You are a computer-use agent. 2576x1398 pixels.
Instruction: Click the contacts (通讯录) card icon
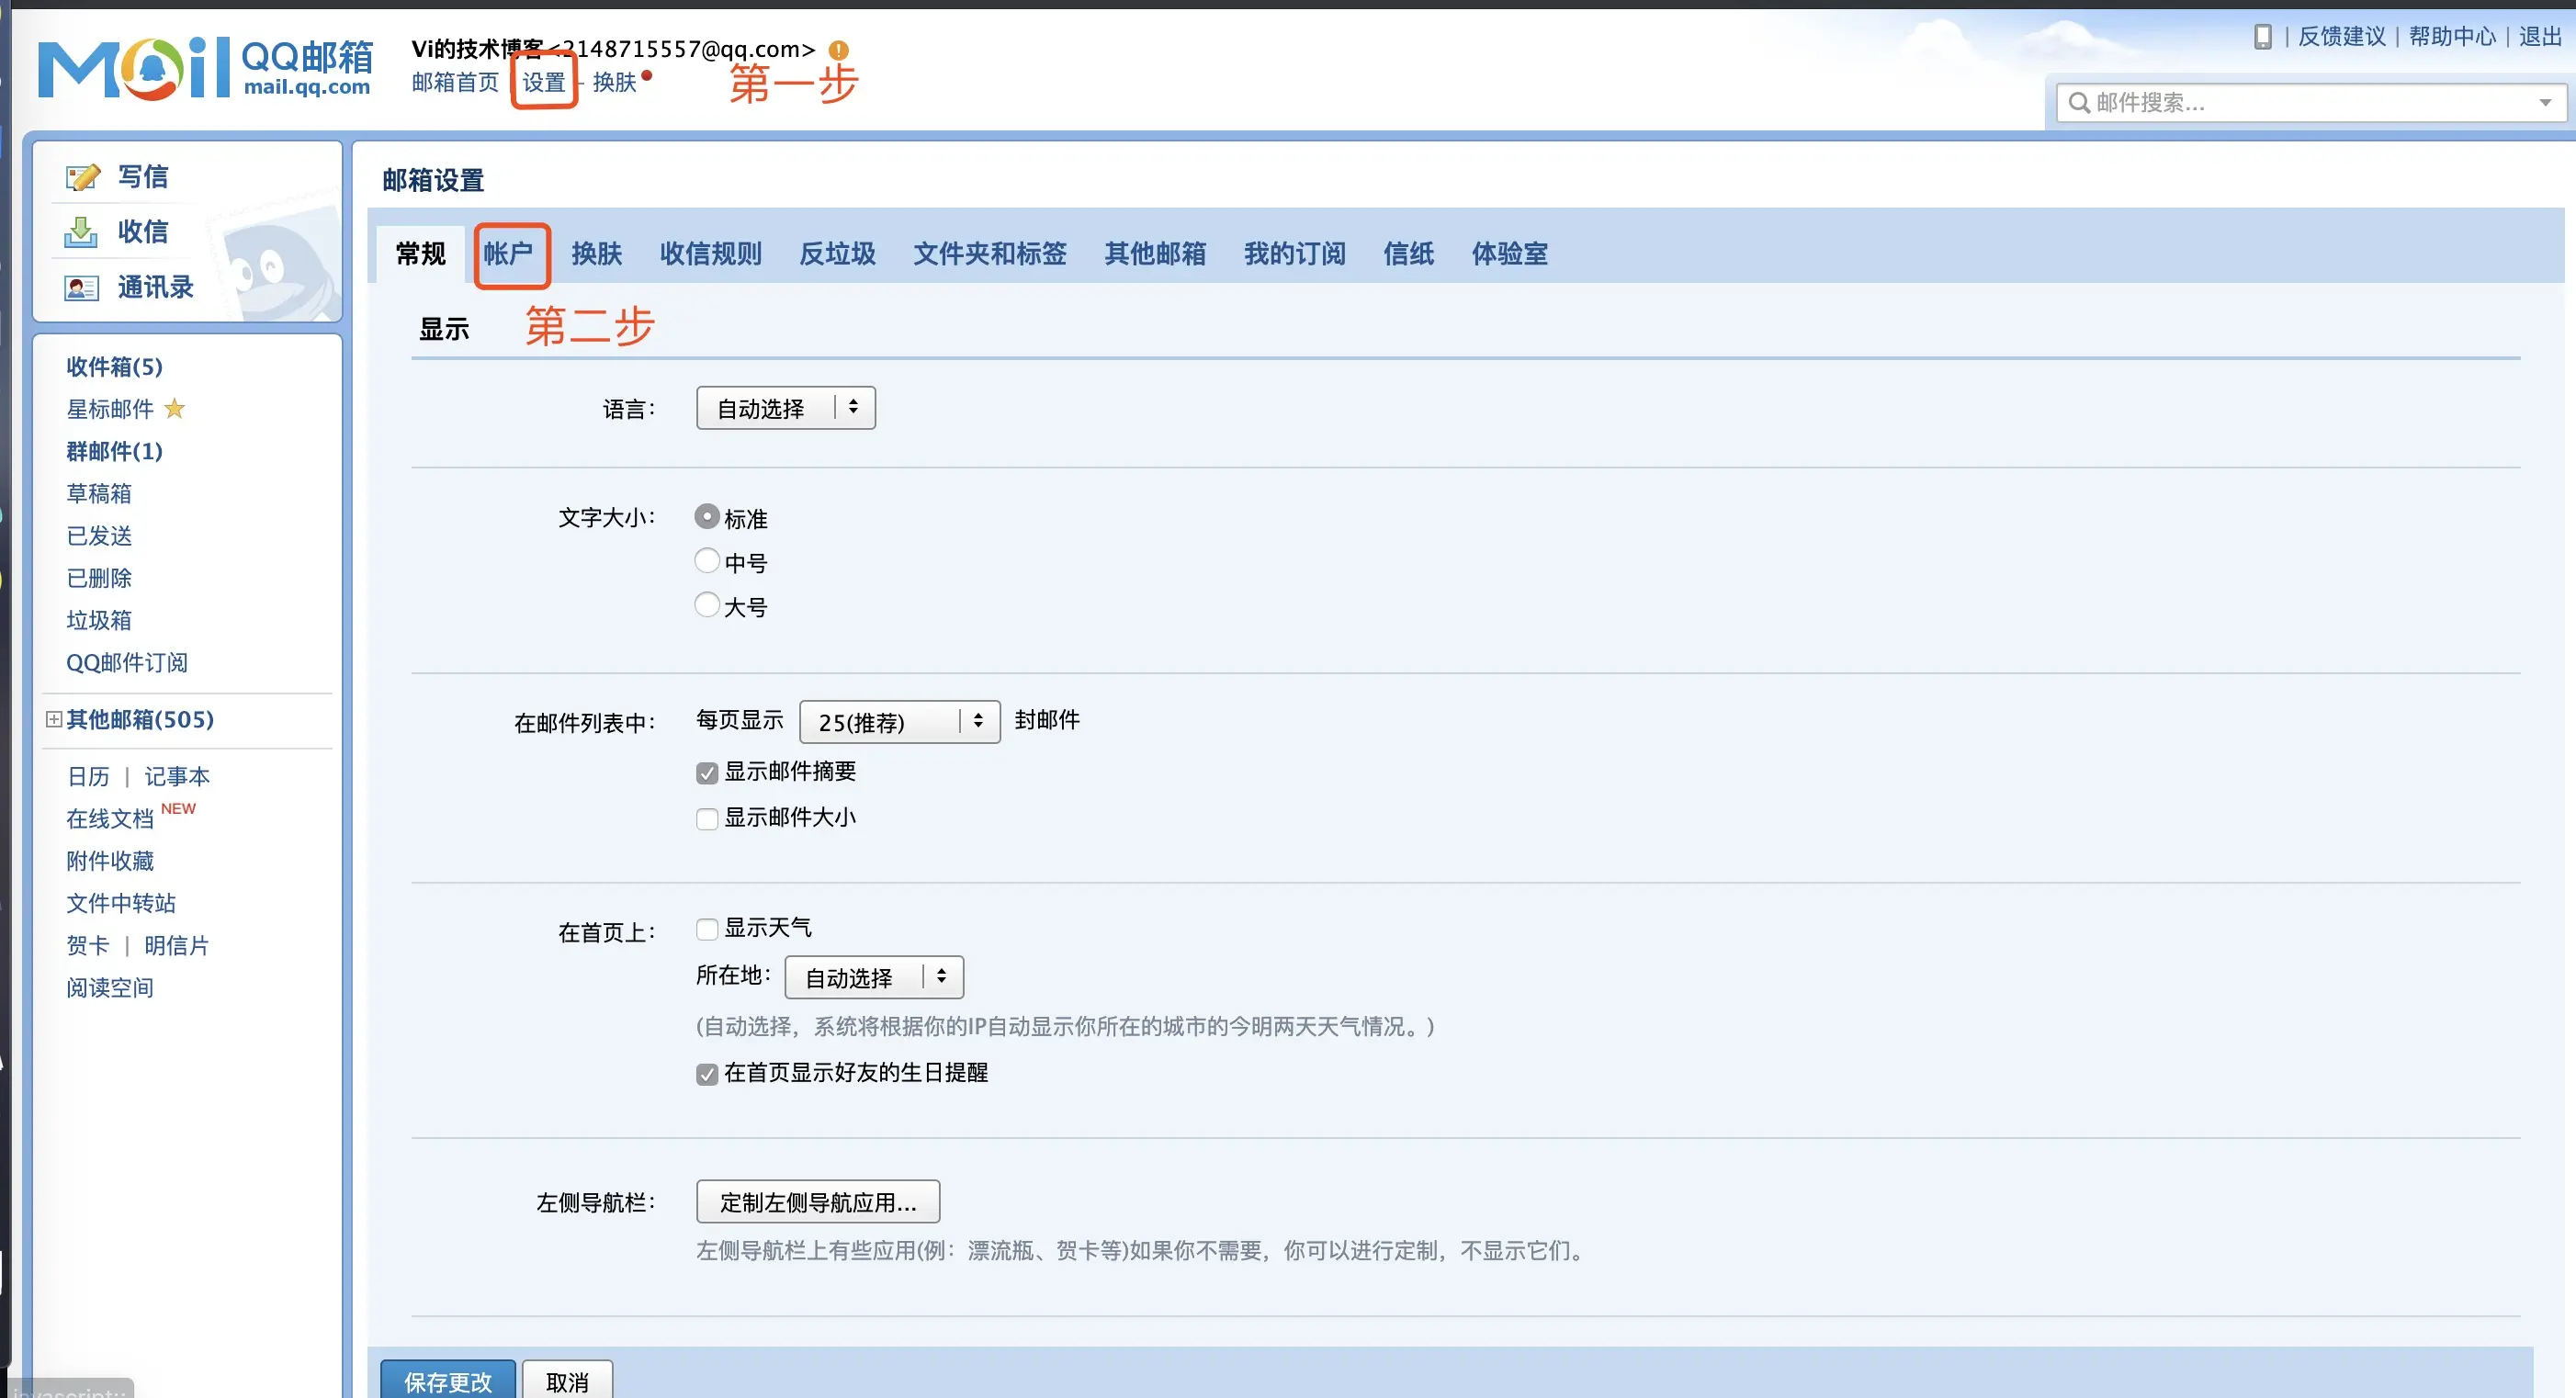pyautogui.click(x=81, y=288)
